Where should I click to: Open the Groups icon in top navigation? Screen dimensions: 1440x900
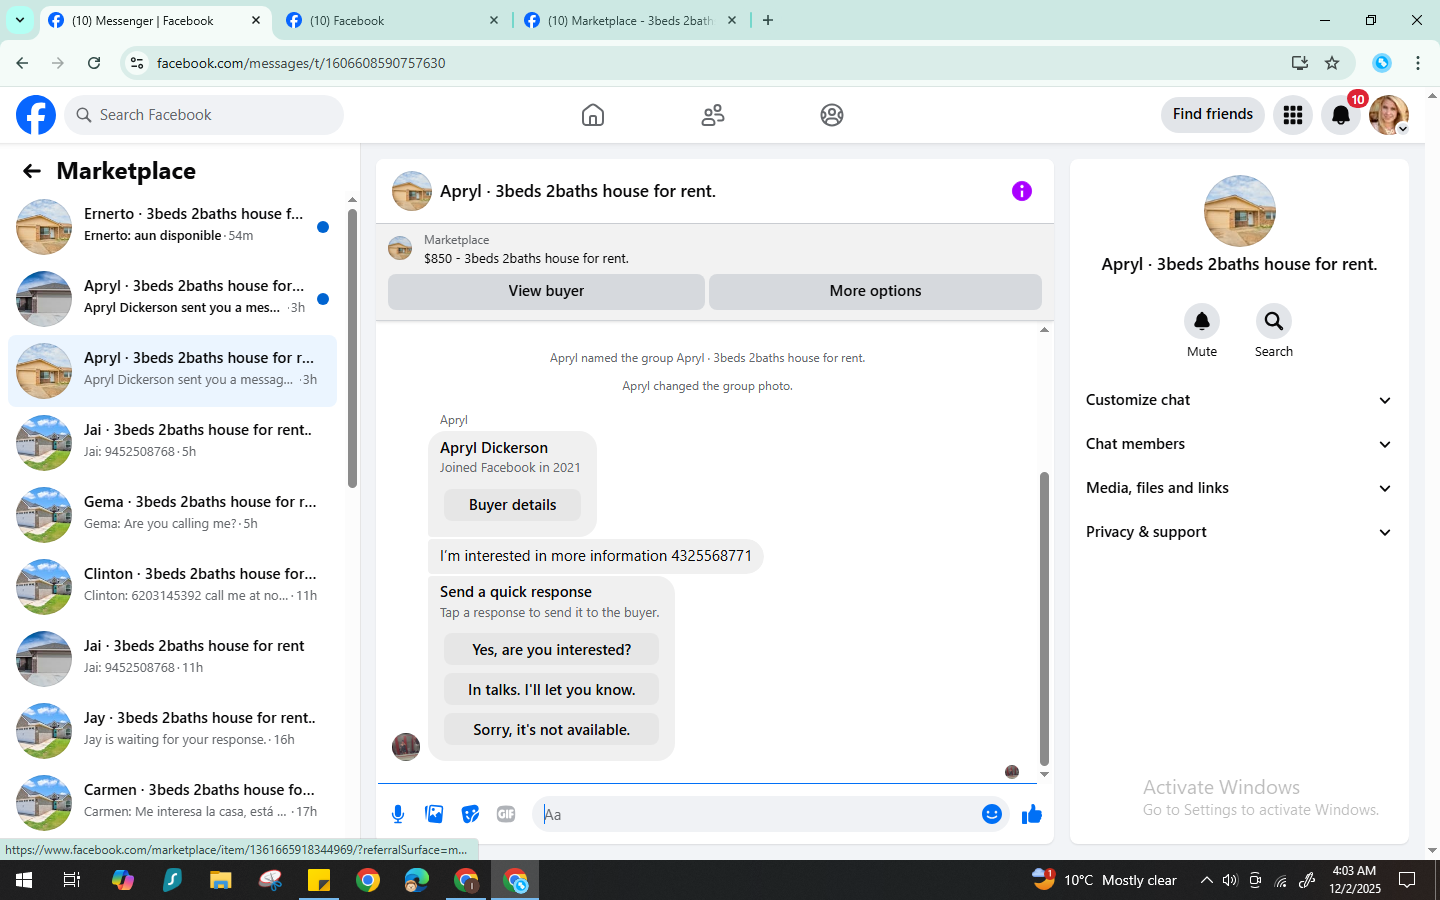[x=832, y=115]
